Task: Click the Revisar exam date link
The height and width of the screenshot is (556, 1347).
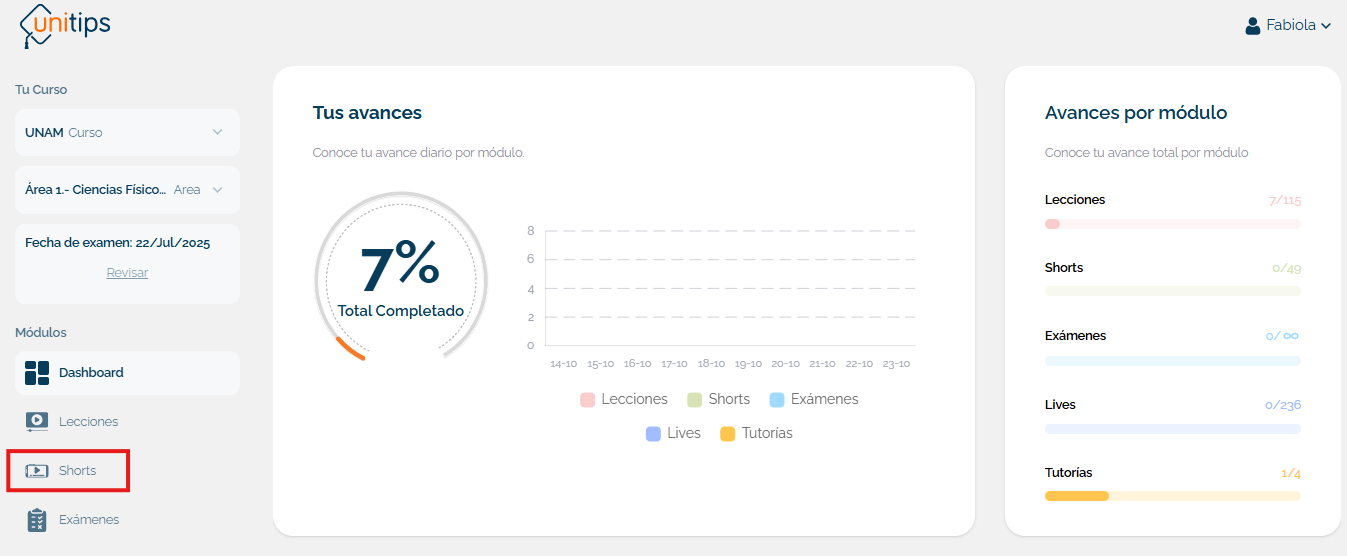Action: [x=127, y=273]
